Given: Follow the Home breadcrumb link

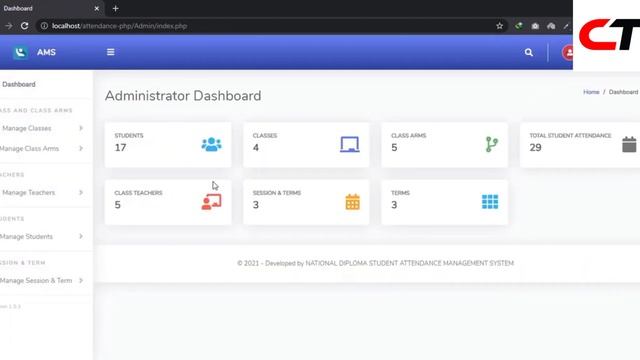Looking at the screenshot, I should point(591,92).
